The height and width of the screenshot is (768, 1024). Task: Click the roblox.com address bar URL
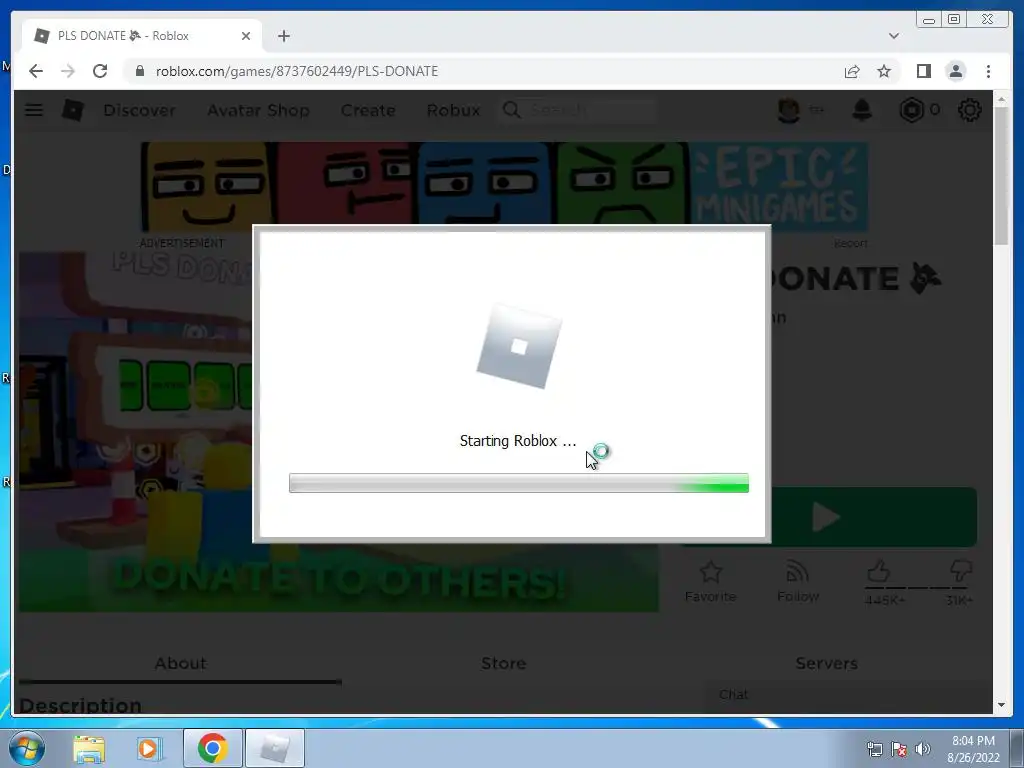coord(296,71)
